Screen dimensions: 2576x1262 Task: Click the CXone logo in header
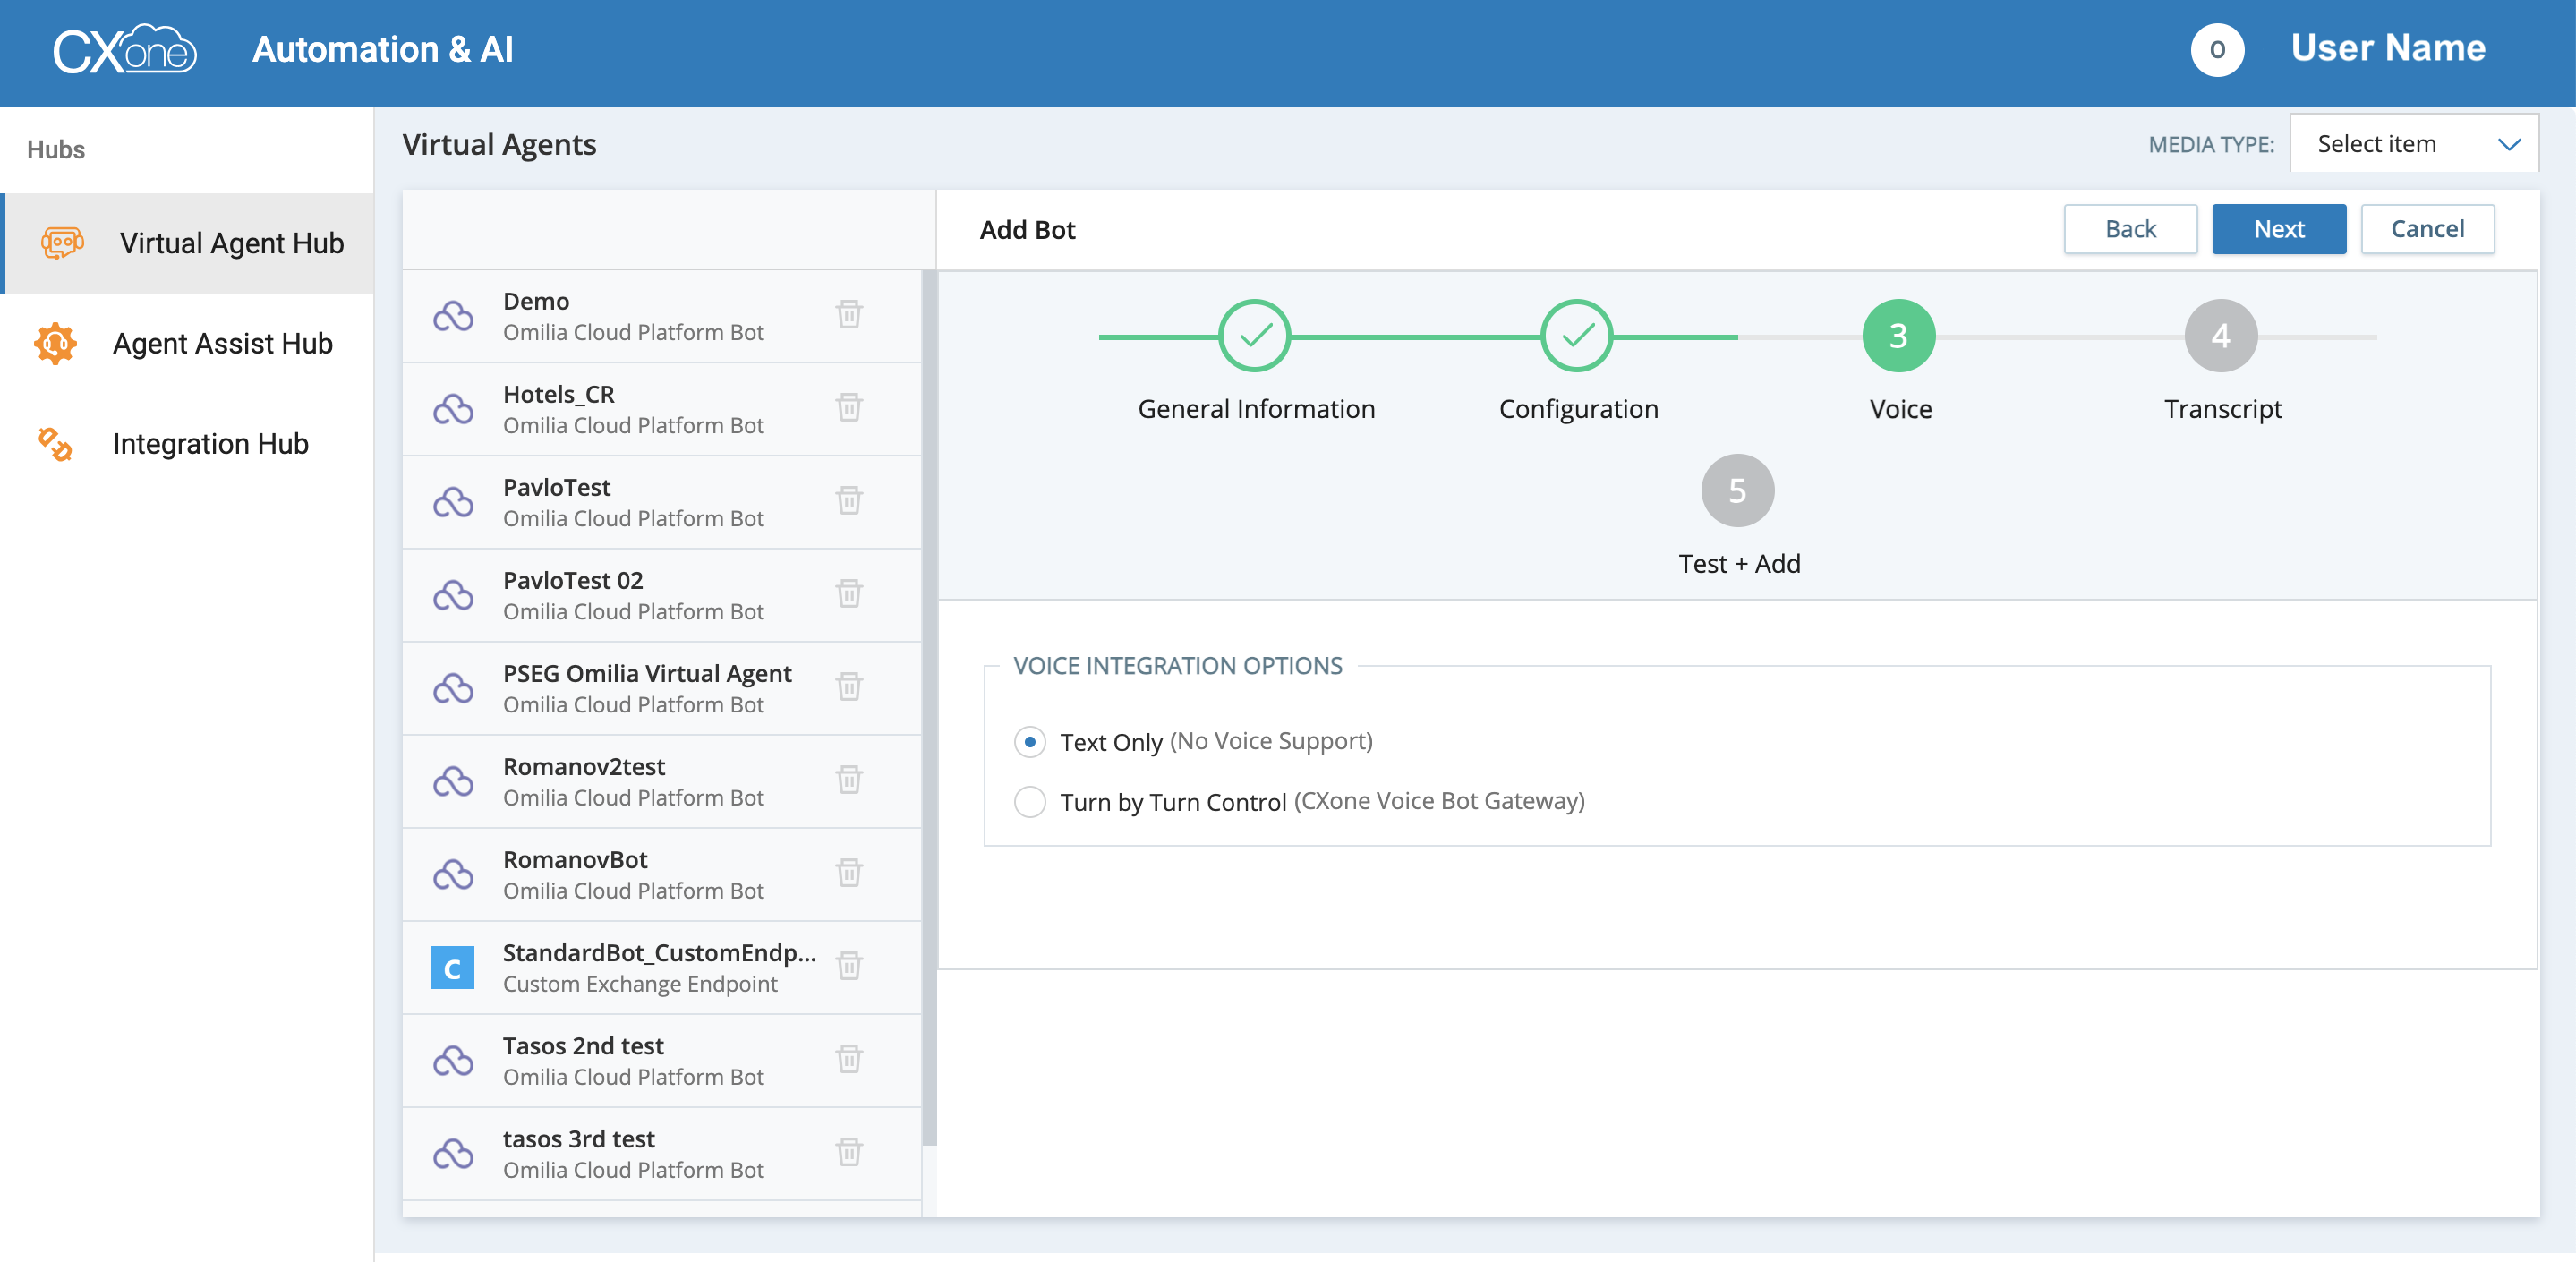click(x=124, y=49)
